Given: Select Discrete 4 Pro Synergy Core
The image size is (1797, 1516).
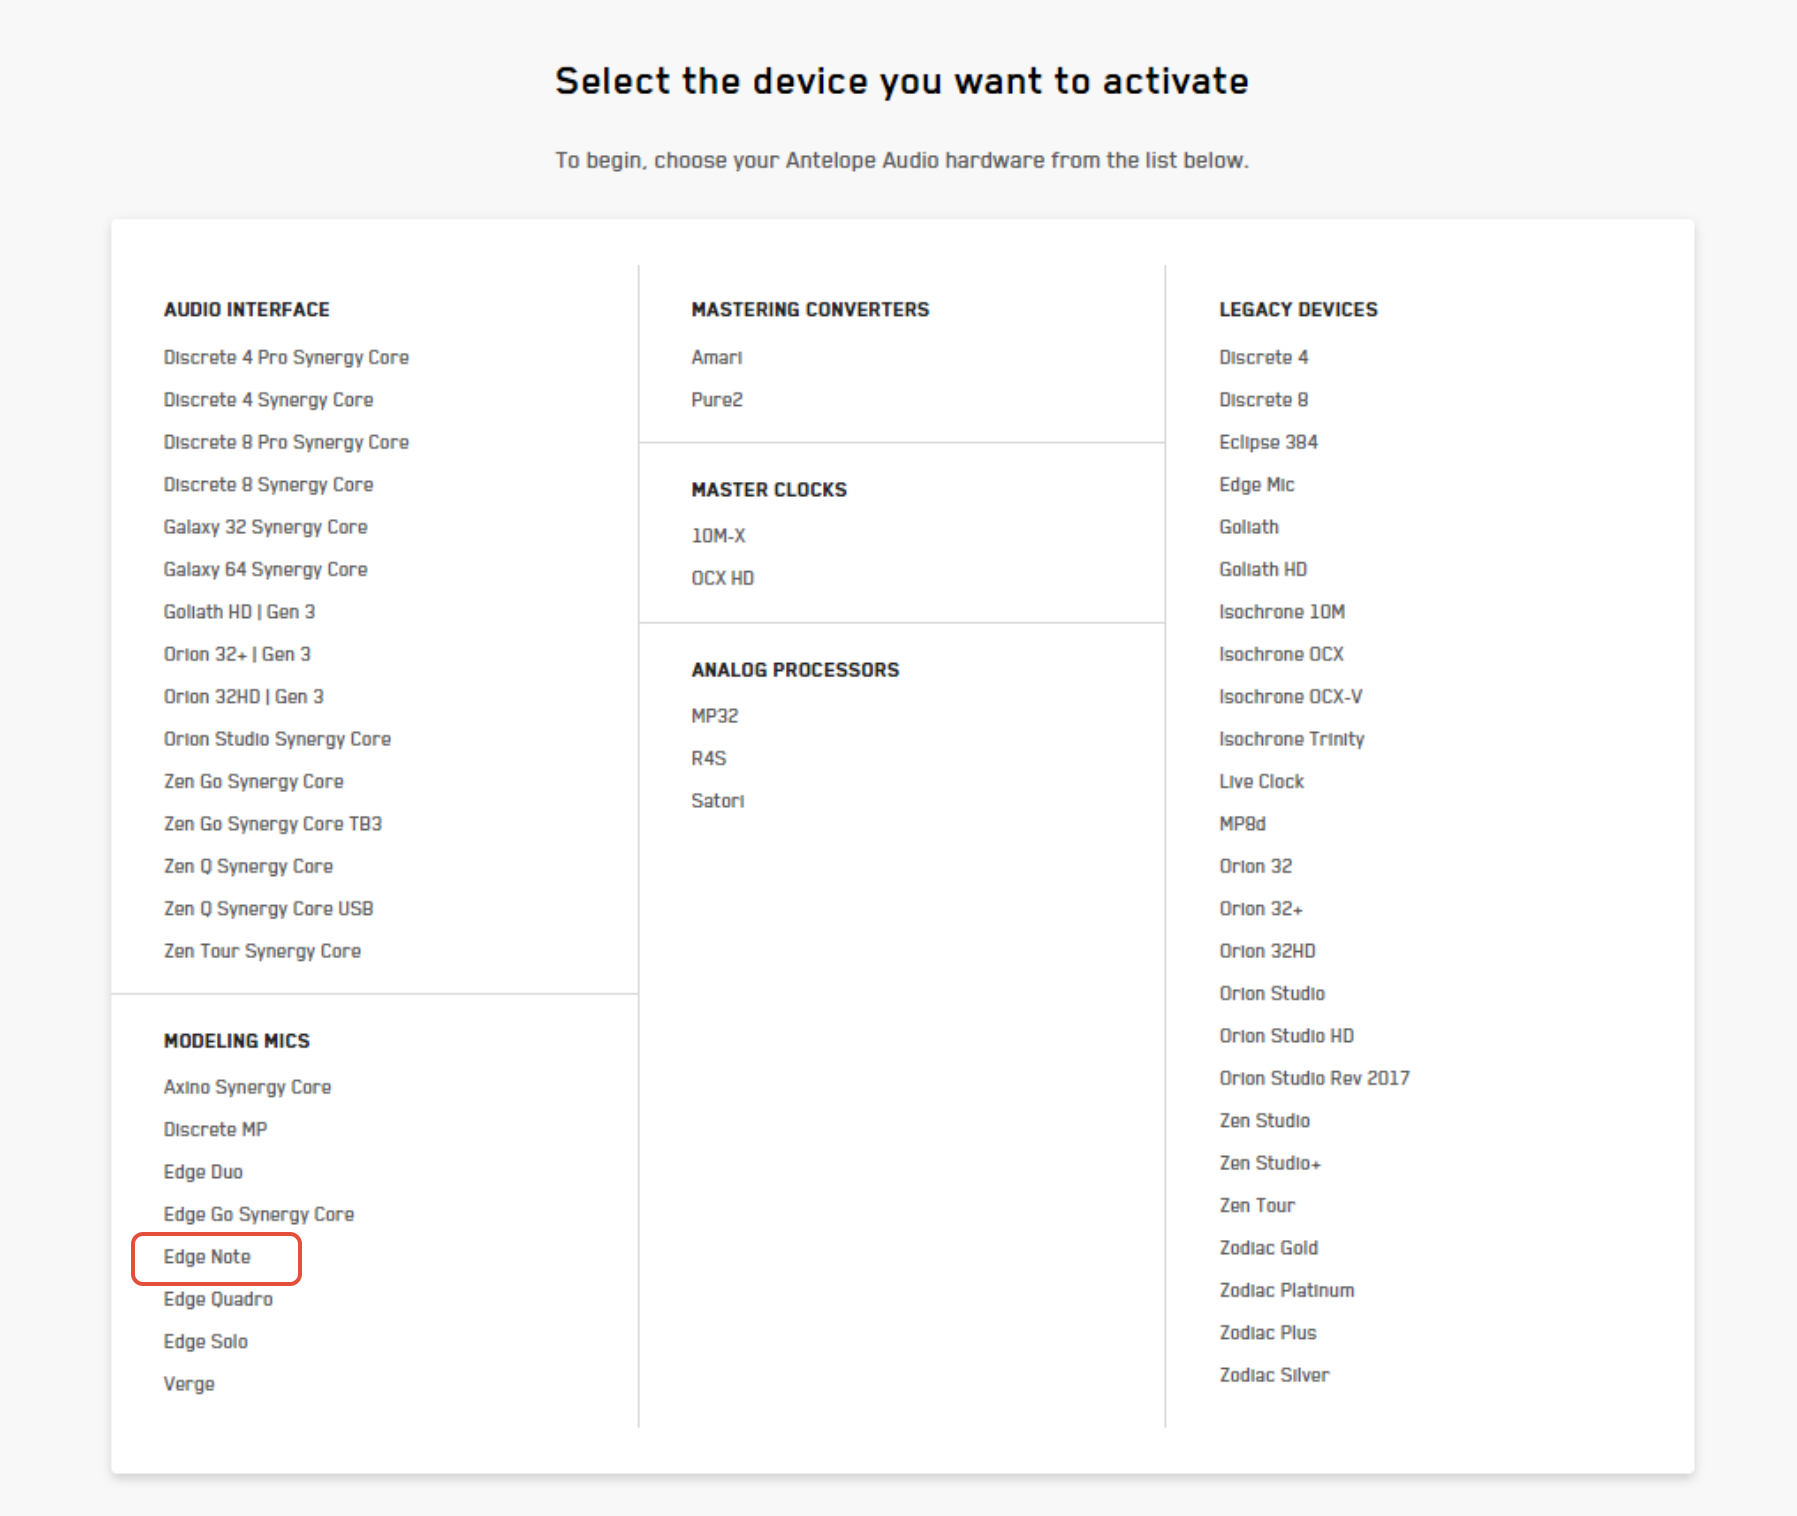Looking at the screenshot, I should coord(286,358).
